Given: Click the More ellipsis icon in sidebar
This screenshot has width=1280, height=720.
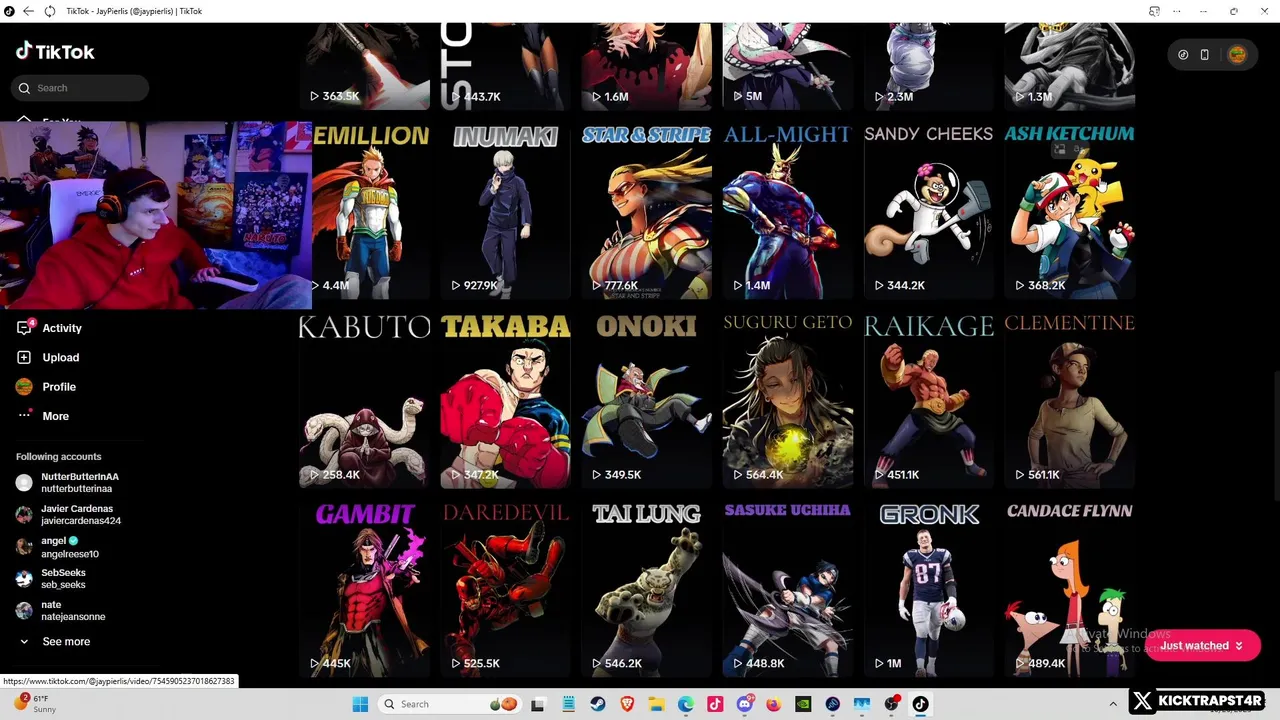Looking at the screenshot, I should 24,415.
